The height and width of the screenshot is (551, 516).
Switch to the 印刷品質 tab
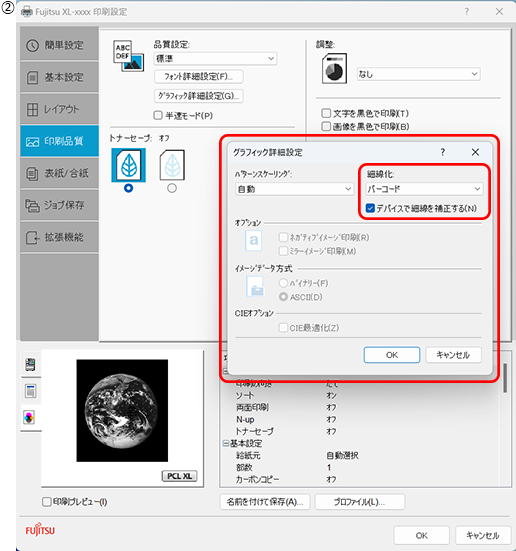pyautogui.click(x=59, y=141)
